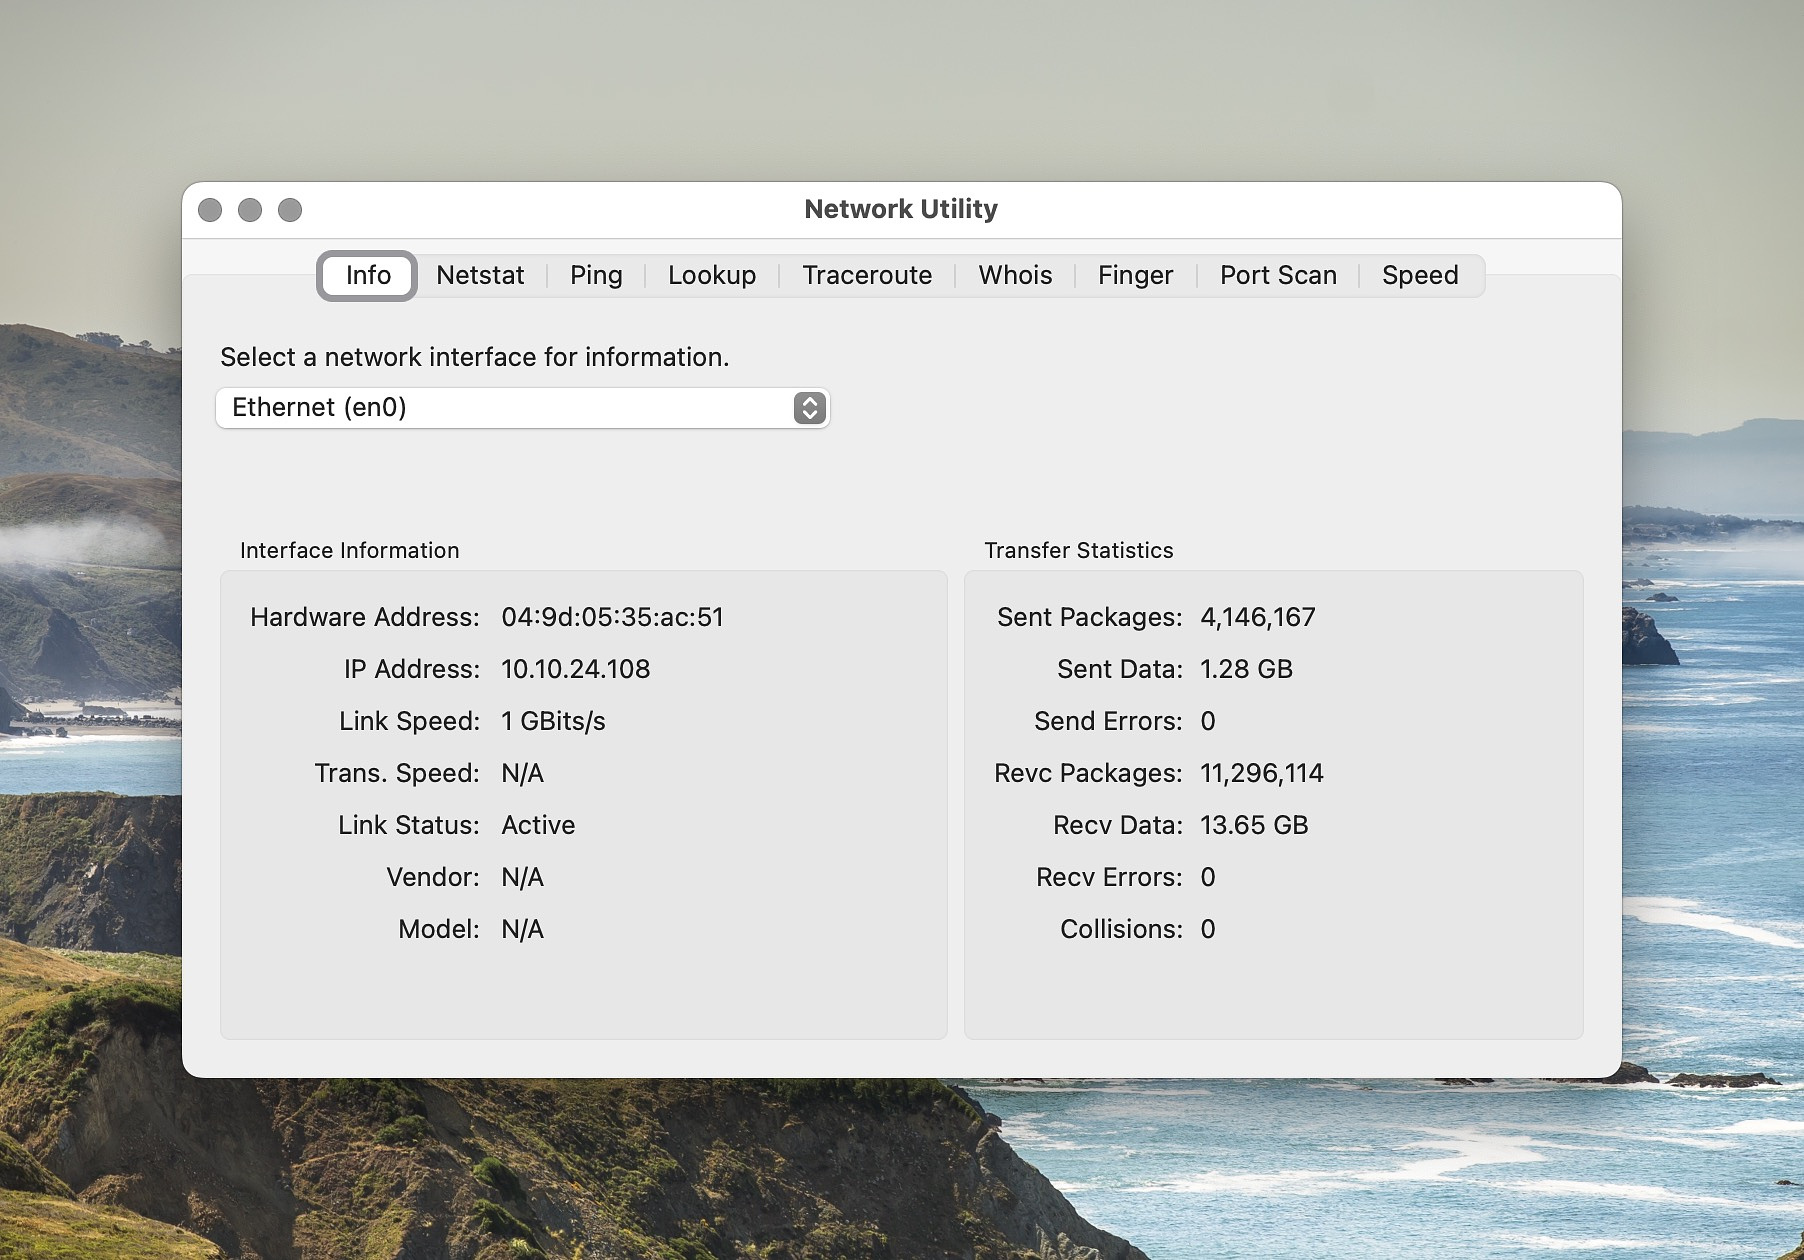The width and height of the screenshot is (1804, 1260).
Task: Open the Traceroute tab
Action: [x=867, y=275]
